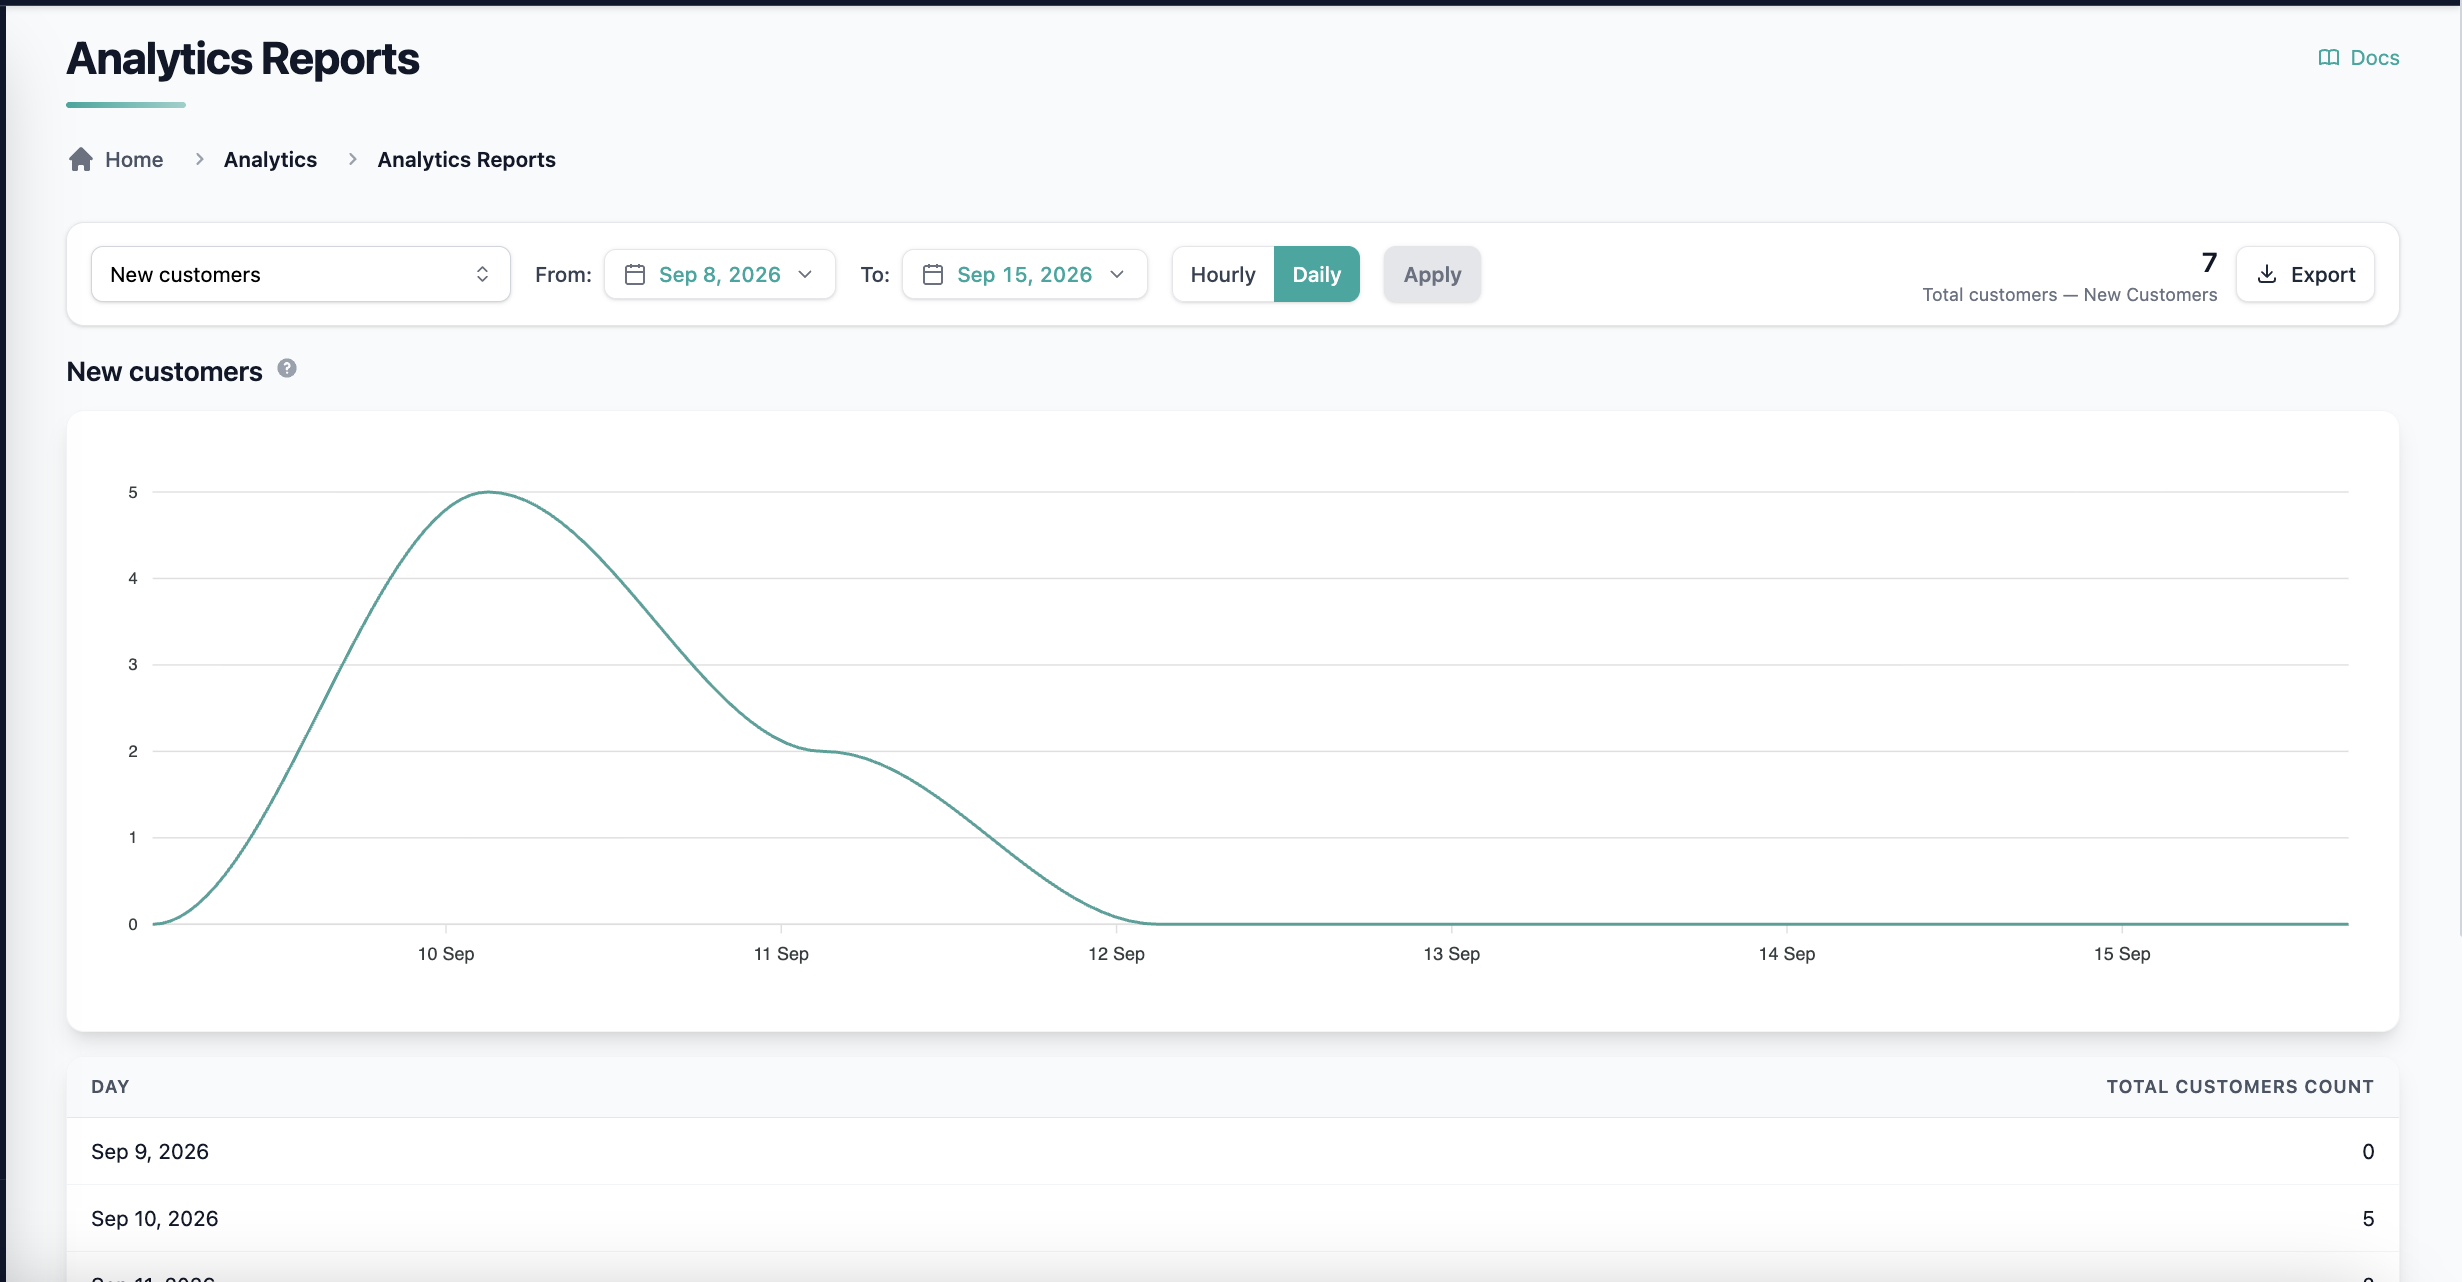Click the Apply button
Viewport: 2462px width, 1282px height.
[1432, 275]
